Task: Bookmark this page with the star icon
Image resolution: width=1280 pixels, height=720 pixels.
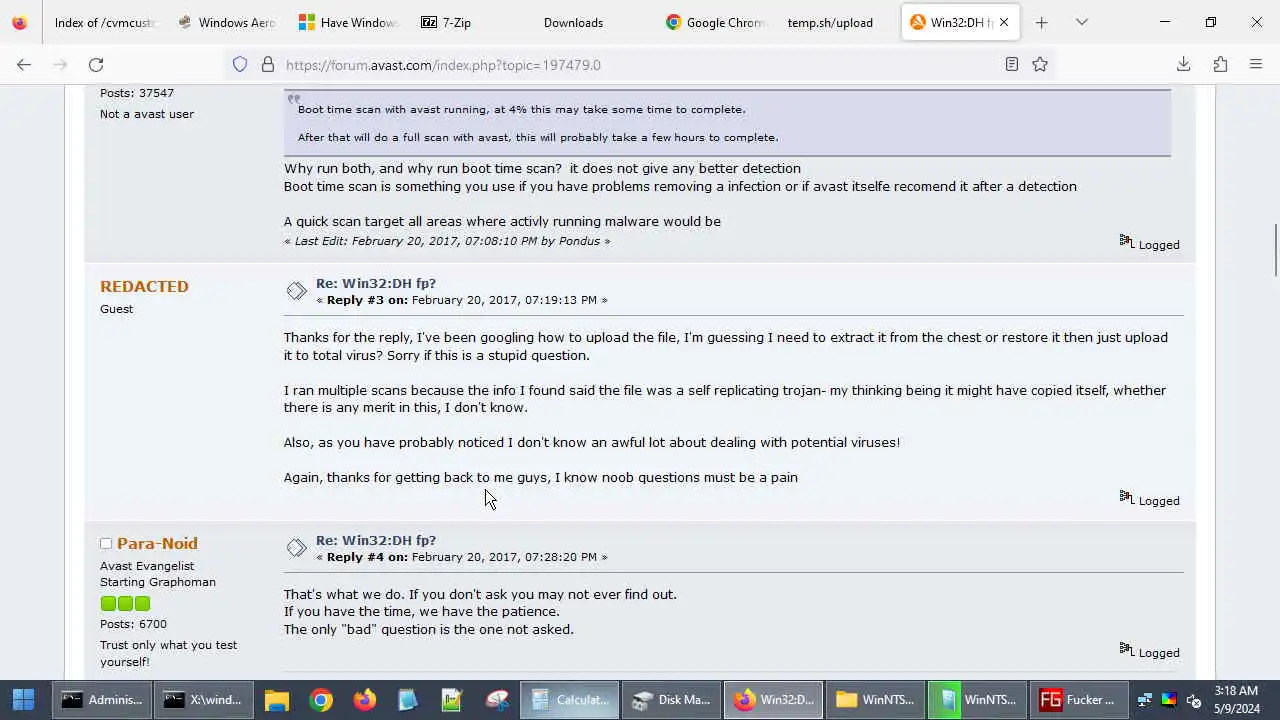Action: pos(1040,65)
